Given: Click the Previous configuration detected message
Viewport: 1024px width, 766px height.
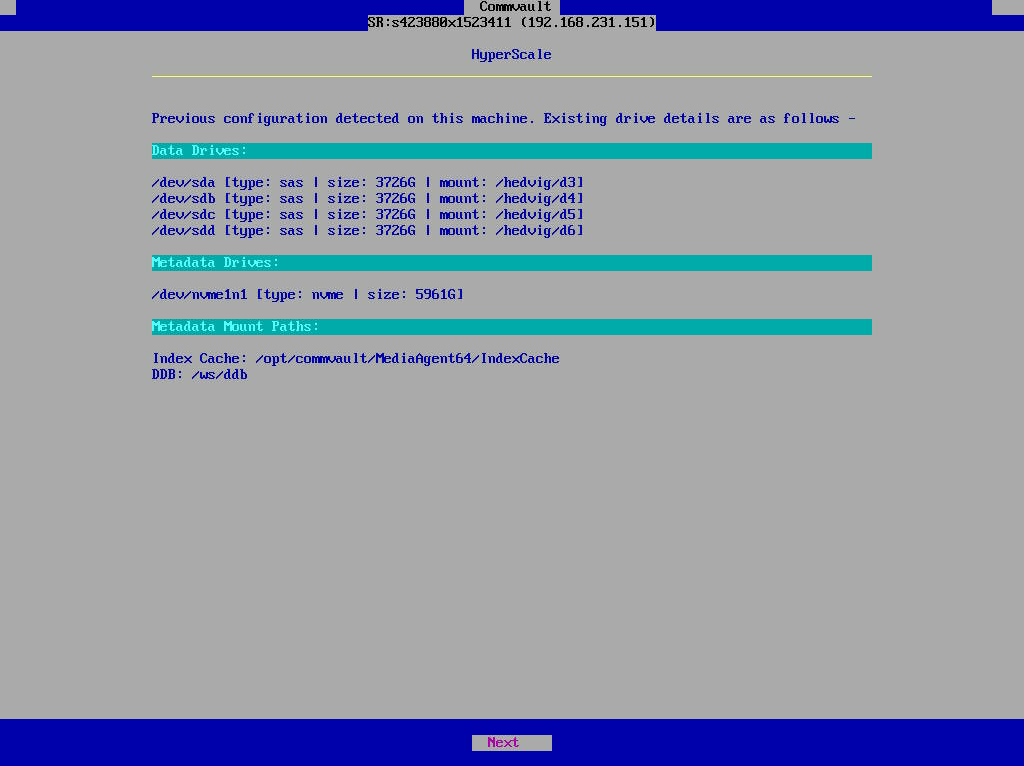Looking at the screenshot, I should (504, 119).
